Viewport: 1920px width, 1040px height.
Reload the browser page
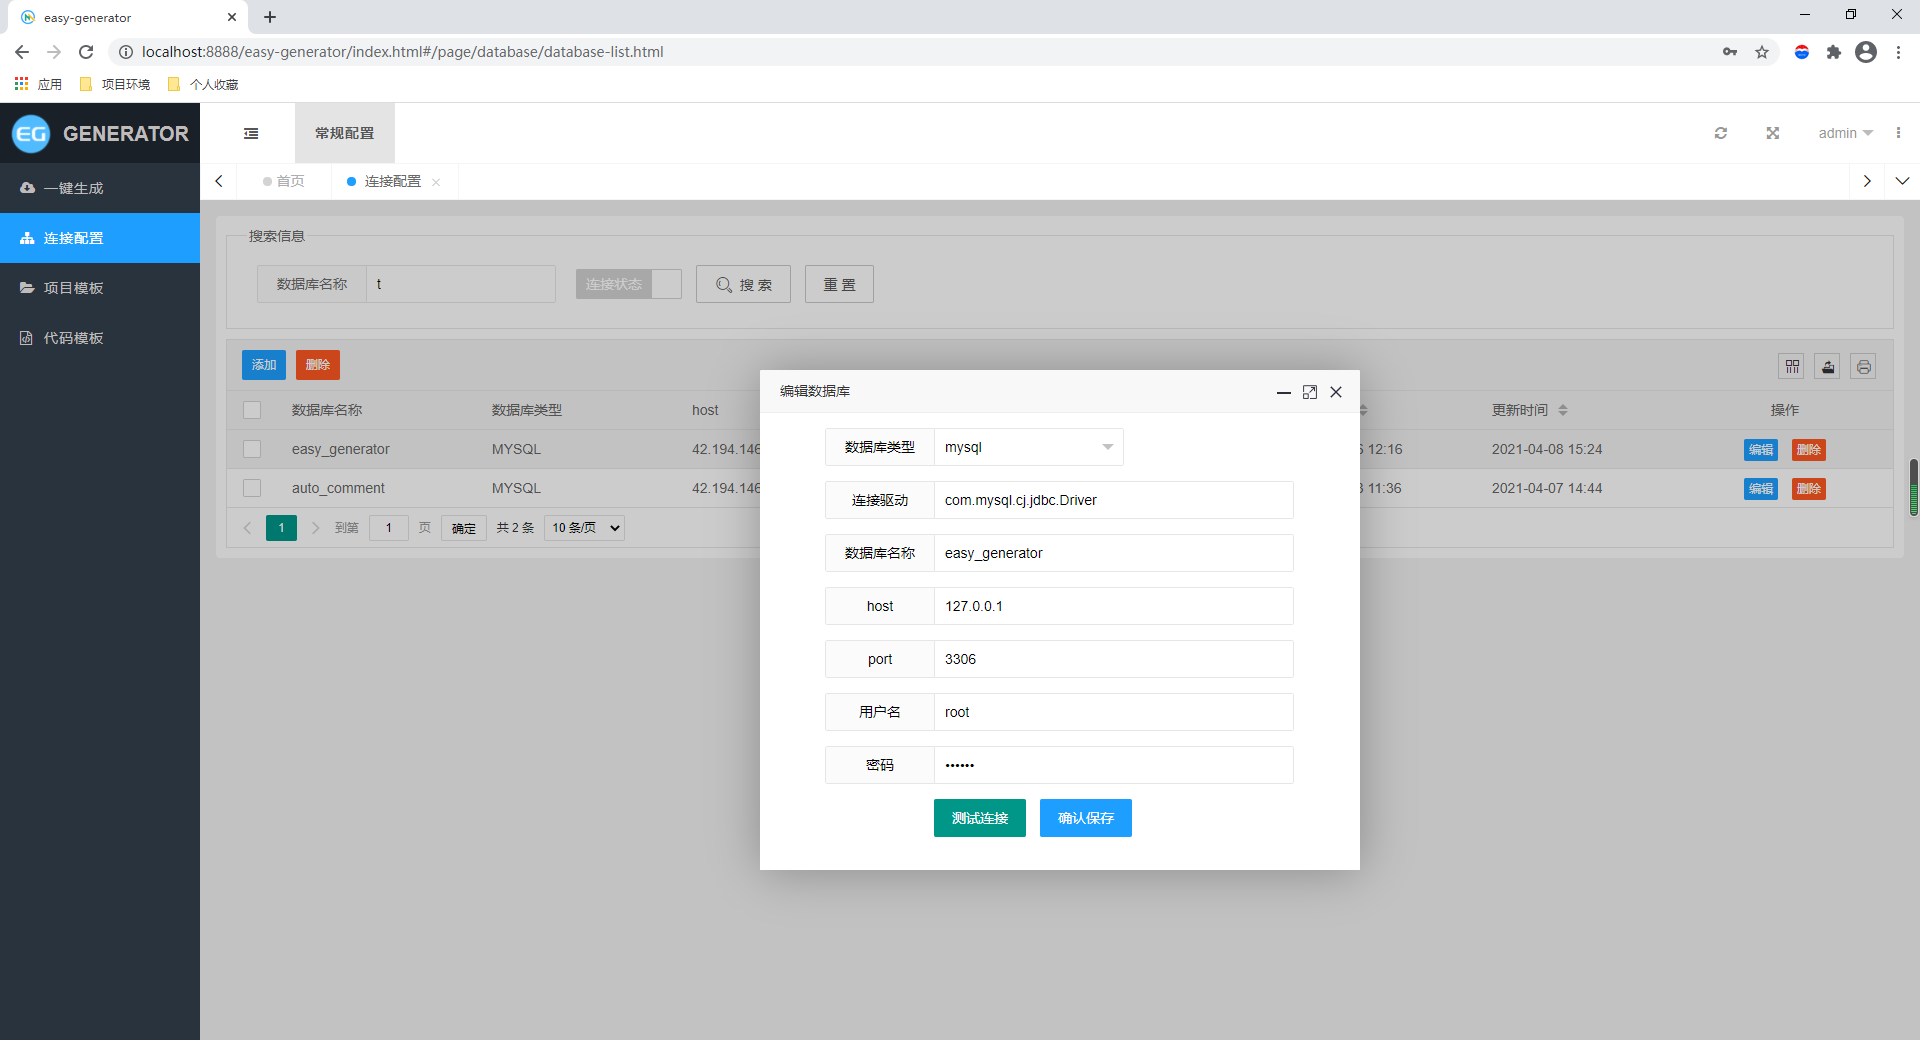[86, 52]
